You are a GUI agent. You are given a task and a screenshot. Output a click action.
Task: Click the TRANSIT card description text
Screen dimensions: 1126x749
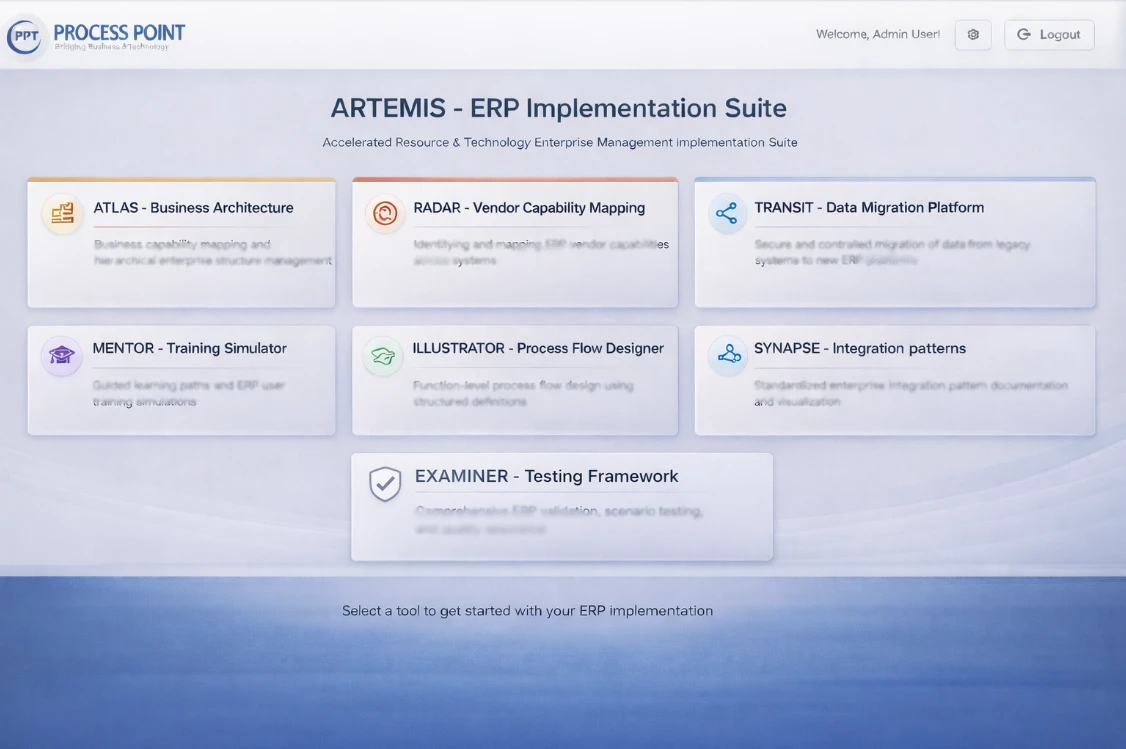pos(892,252)
